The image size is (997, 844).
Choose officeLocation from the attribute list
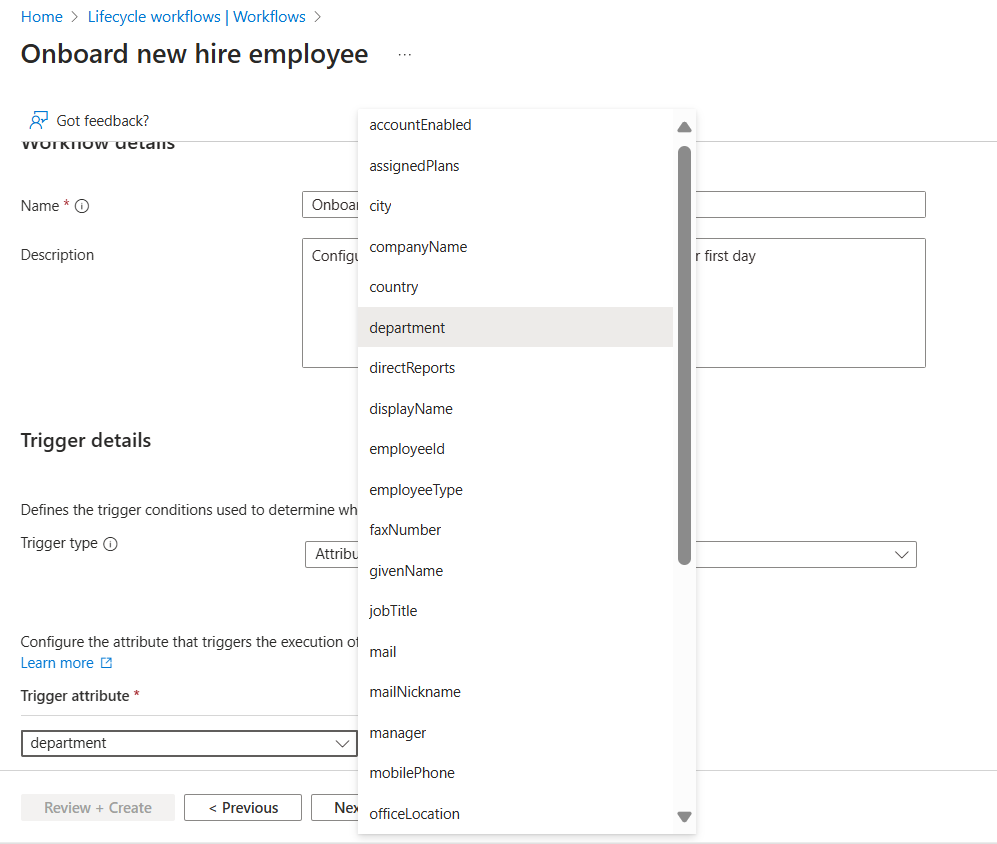pos(515,813)
